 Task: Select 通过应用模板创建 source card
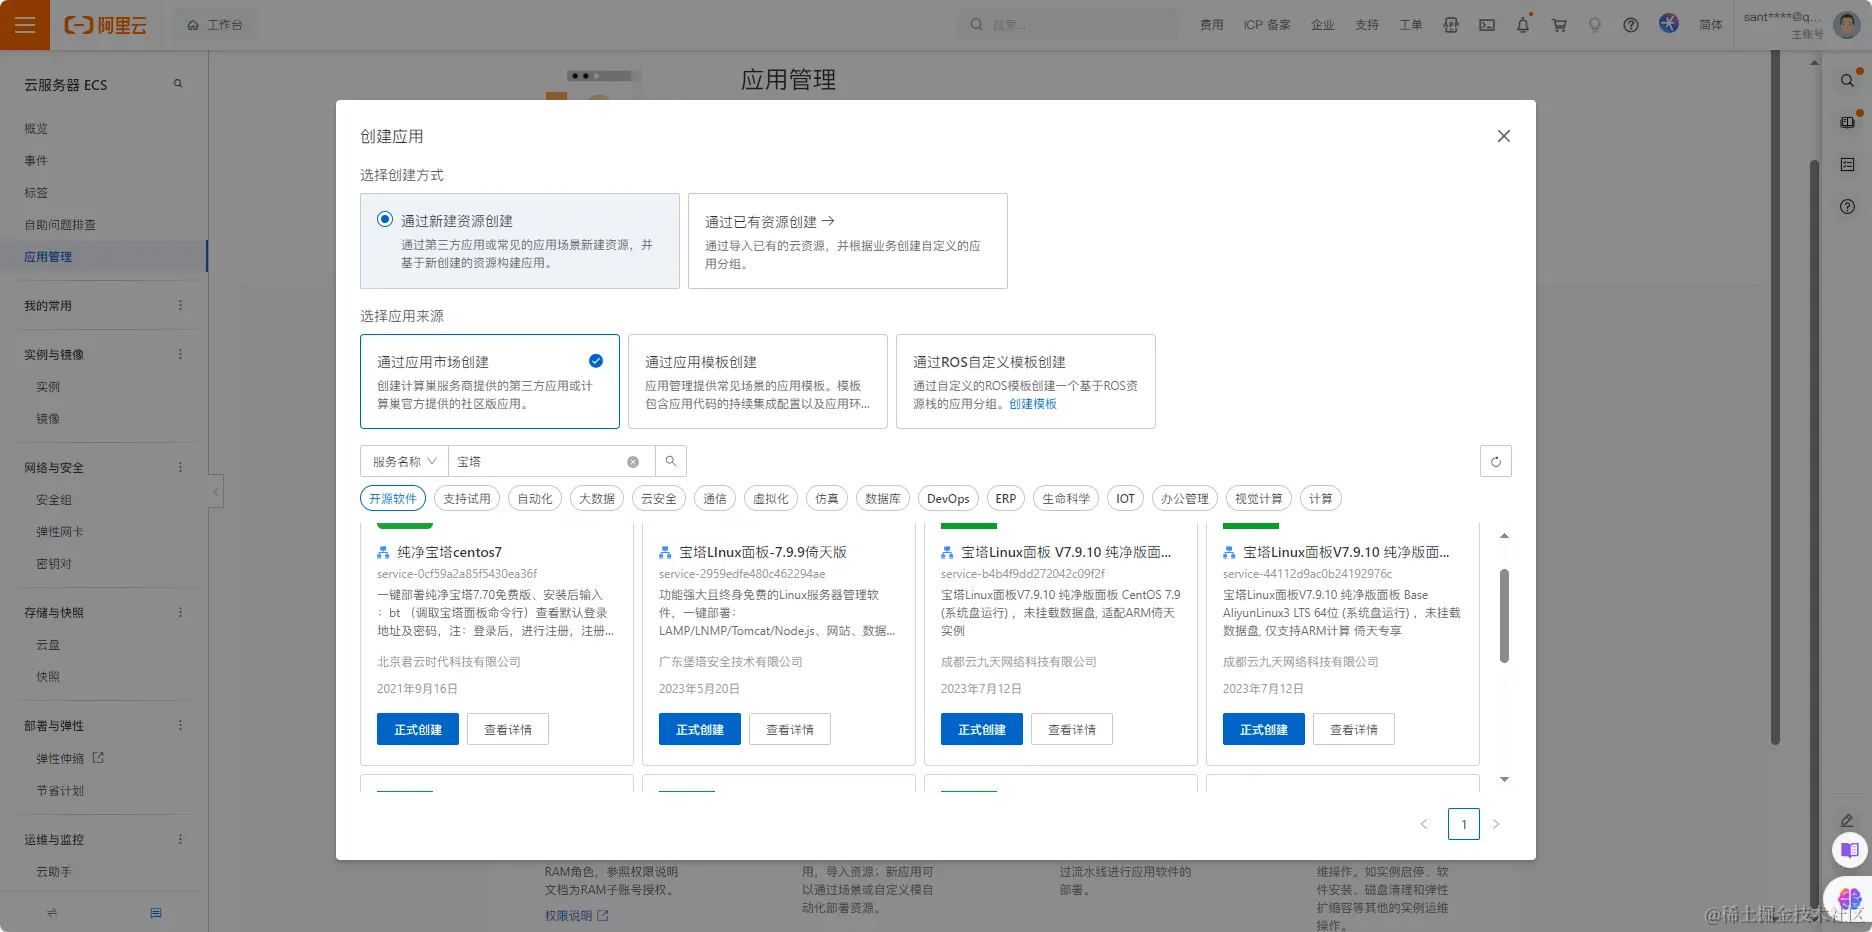tap(757, 381)
